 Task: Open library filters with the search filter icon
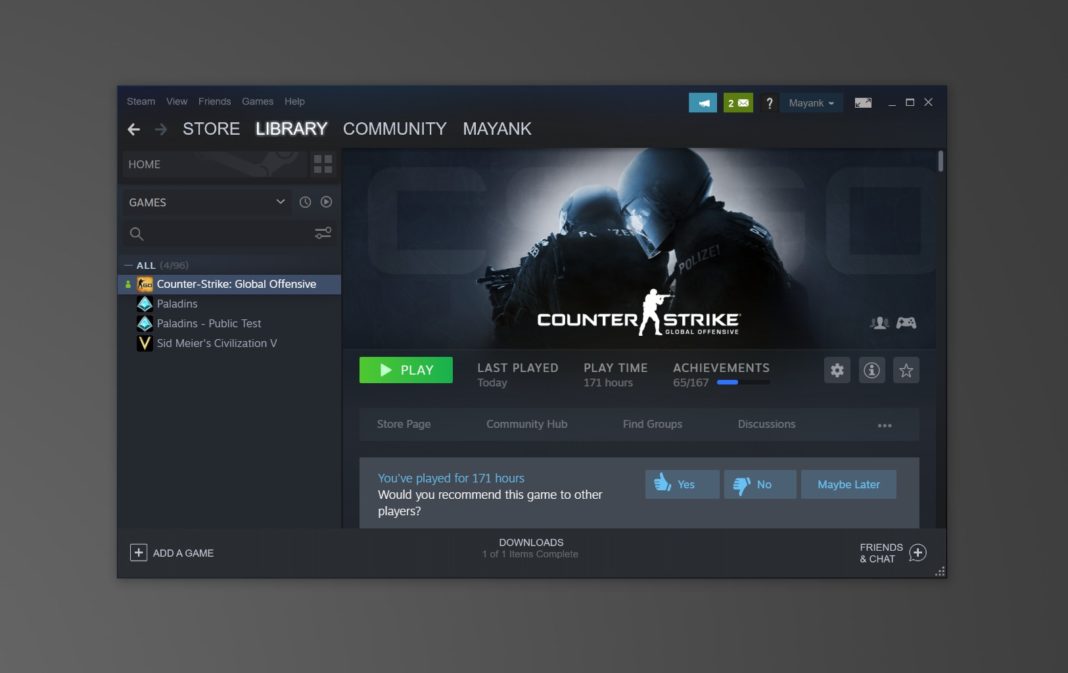[x=322, y=233]
